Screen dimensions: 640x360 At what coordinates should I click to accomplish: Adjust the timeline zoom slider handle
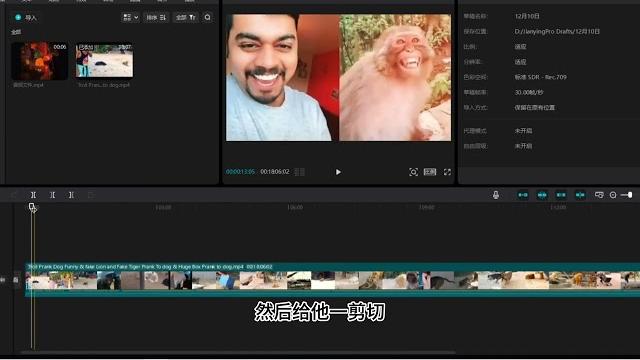630,195
